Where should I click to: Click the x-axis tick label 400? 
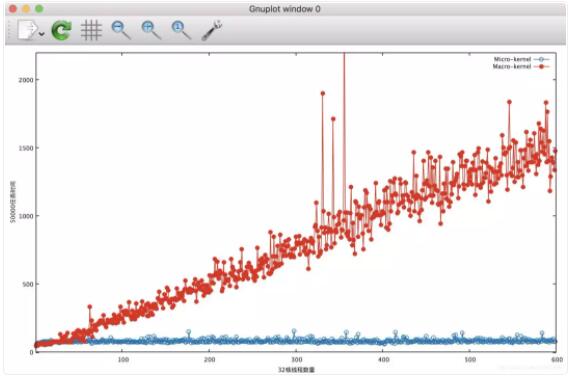(383, 360)
